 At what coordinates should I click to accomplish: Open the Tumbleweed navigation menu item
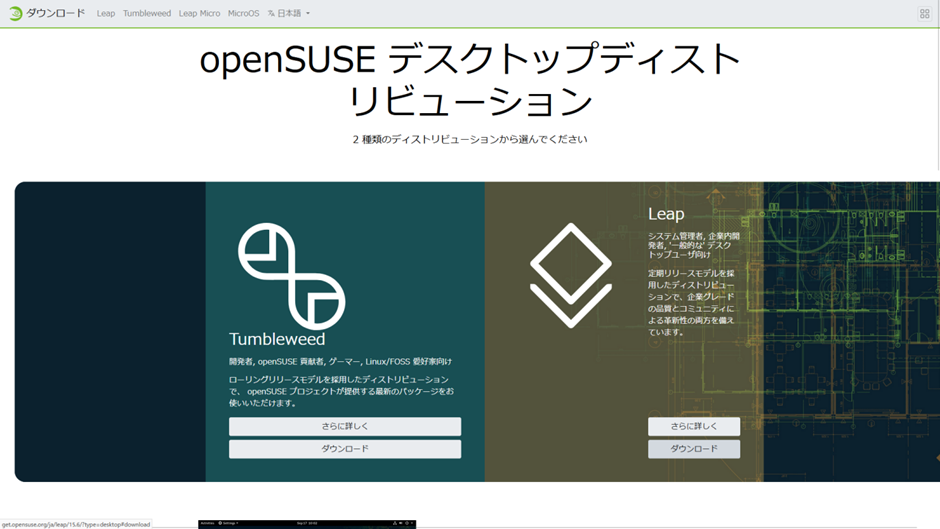147,14
